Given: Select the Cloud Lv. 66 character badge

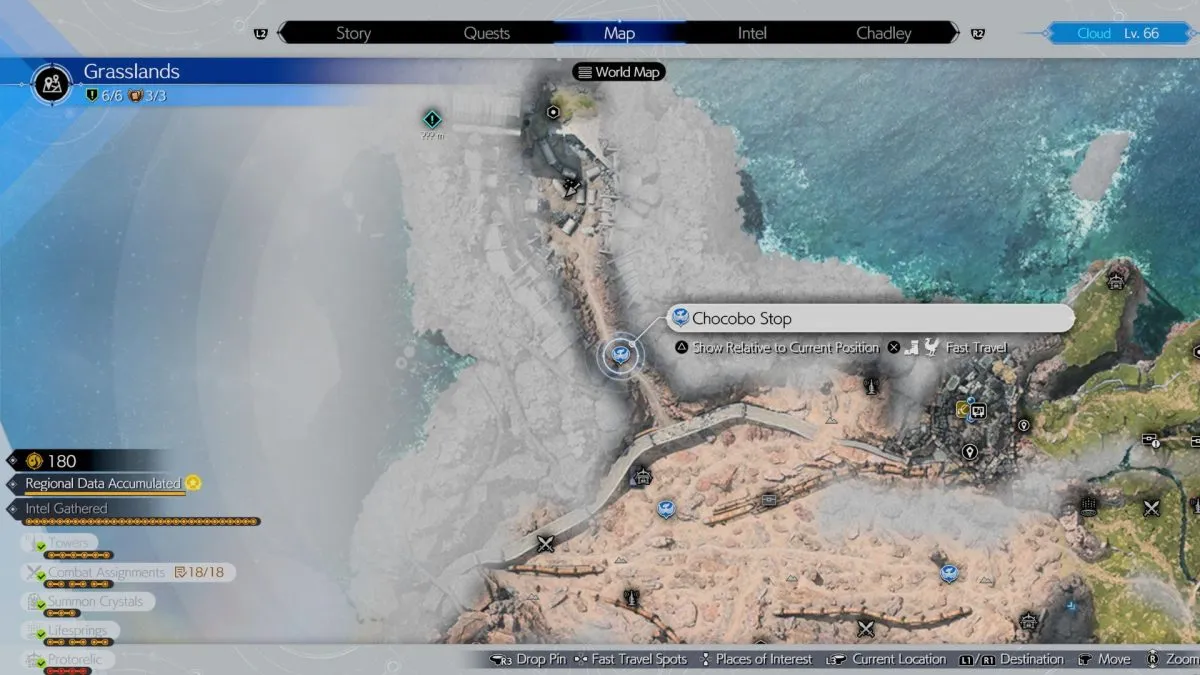Looking at the screenshot, I should 1118,33.
